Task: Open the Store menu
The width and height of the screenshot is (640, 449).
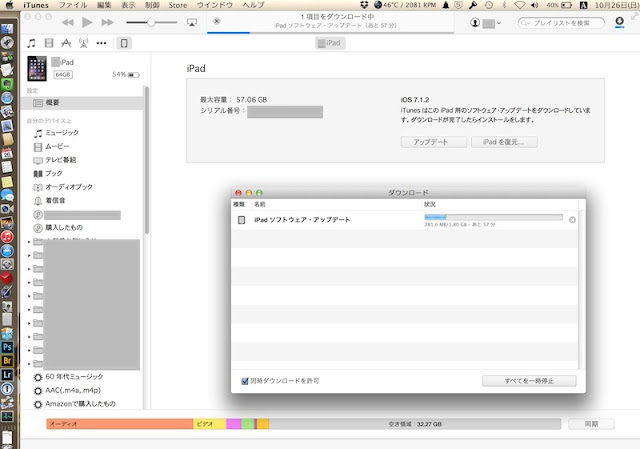Action: click(x=178, y=5)
